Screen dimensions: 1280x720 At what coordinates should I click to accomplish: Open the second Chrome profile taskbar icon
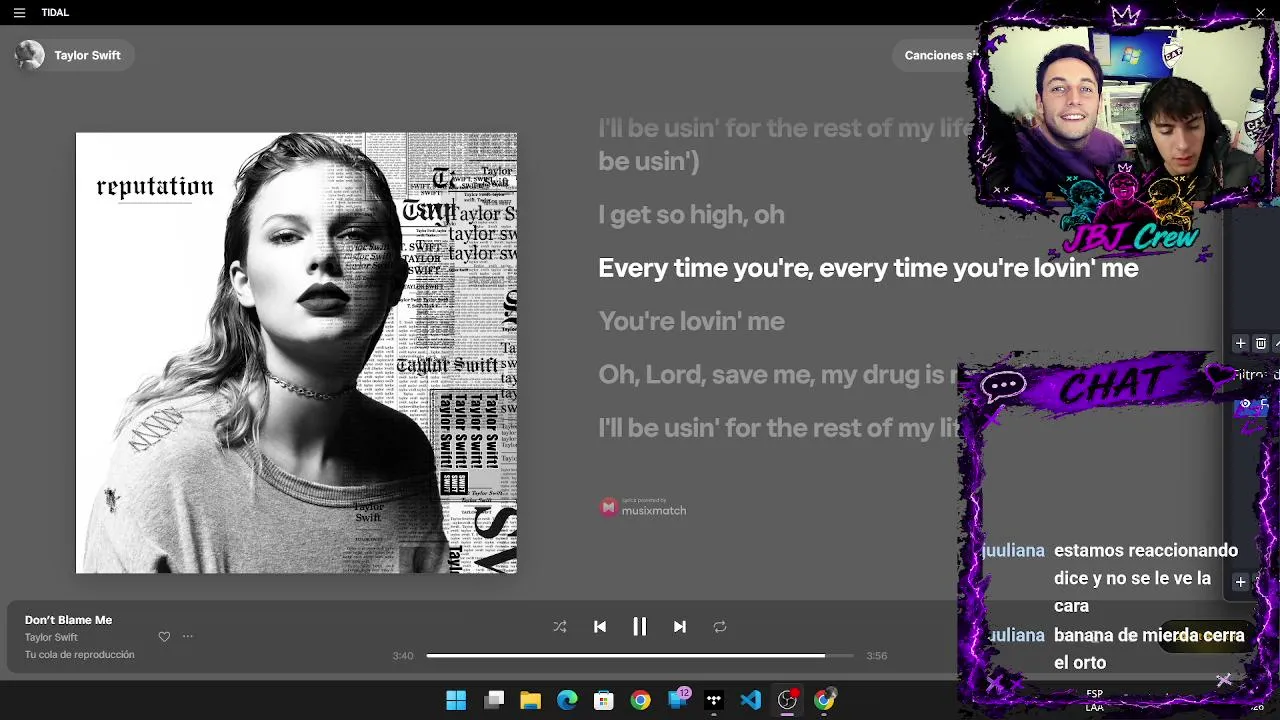(825, 700)
